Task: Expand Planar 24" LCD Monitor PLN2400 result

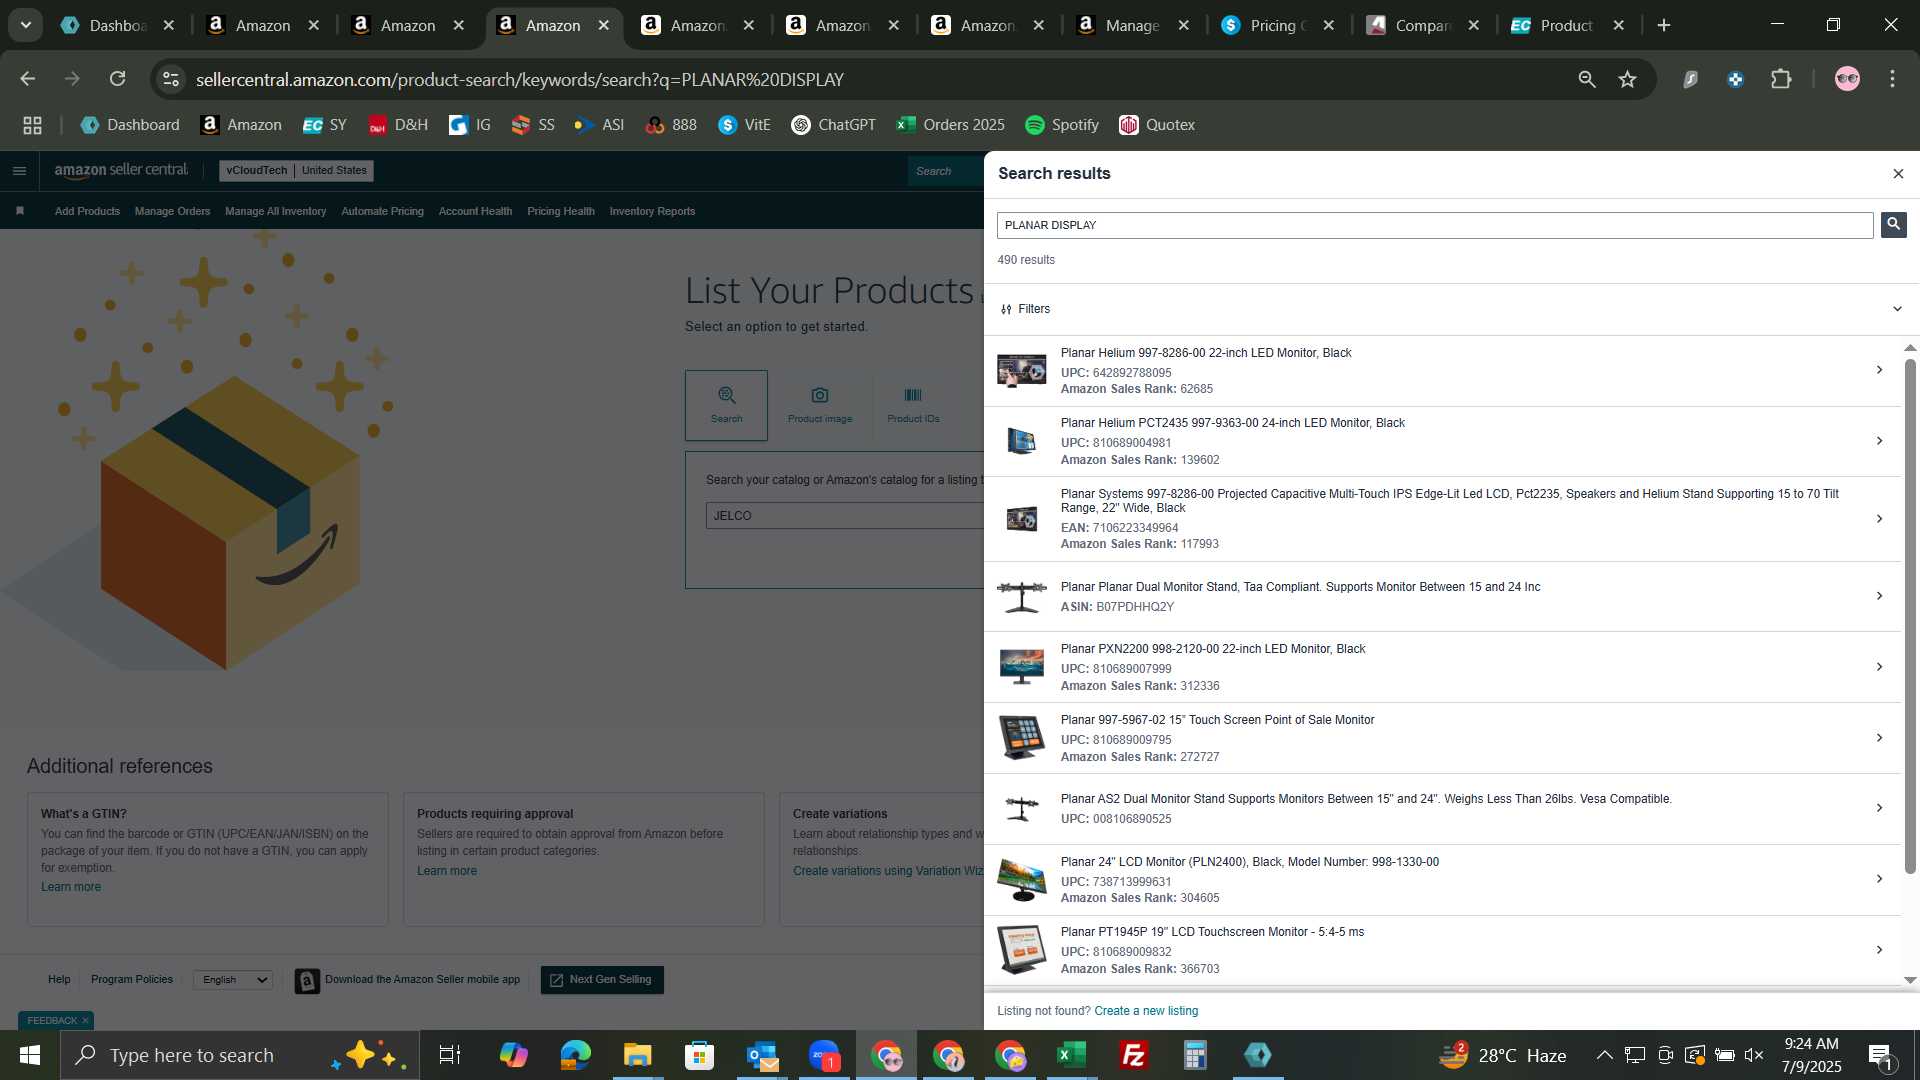Action: pos(1879,879)
